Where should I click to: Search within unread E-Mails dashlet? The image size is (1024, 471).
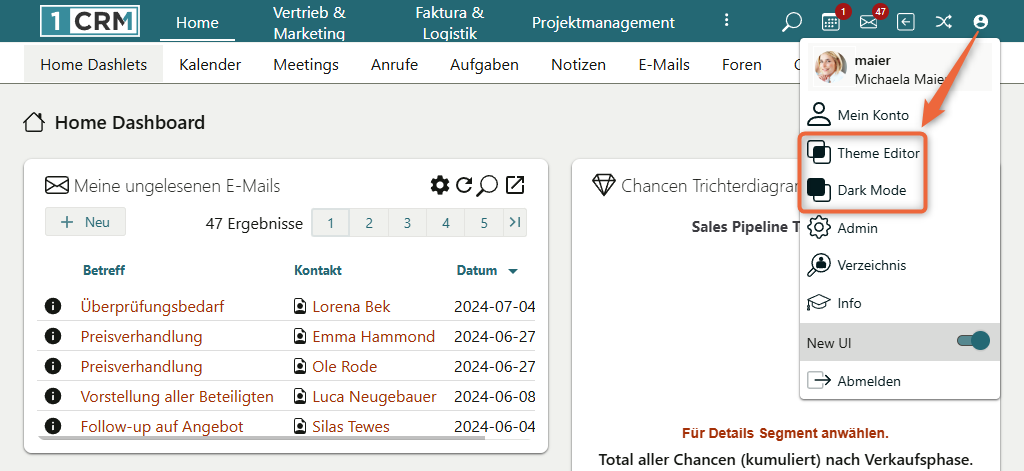pyautogui.click(x=488, y=185)
